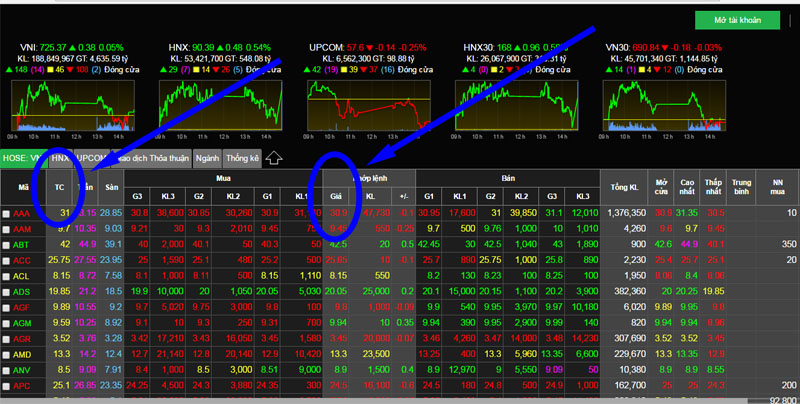Click the Trung bình column header
This screenshot has width=800, height=404.
(741, 187)
